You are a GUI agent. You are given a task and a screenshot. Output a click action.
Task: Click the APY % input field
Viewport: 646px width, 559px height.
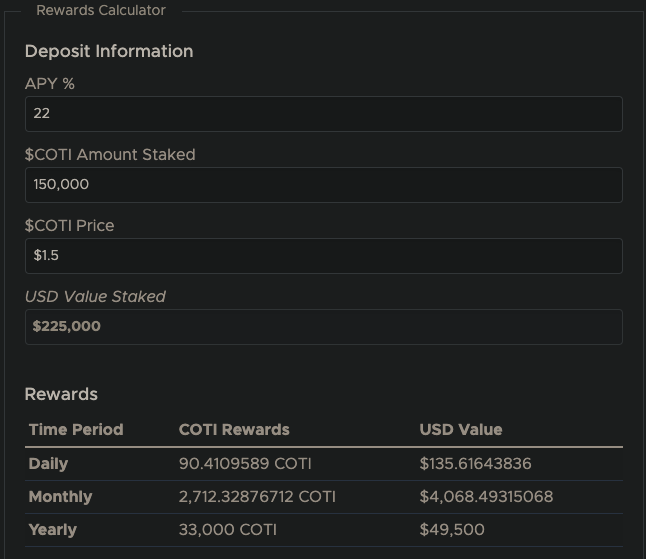coord(324,114)
